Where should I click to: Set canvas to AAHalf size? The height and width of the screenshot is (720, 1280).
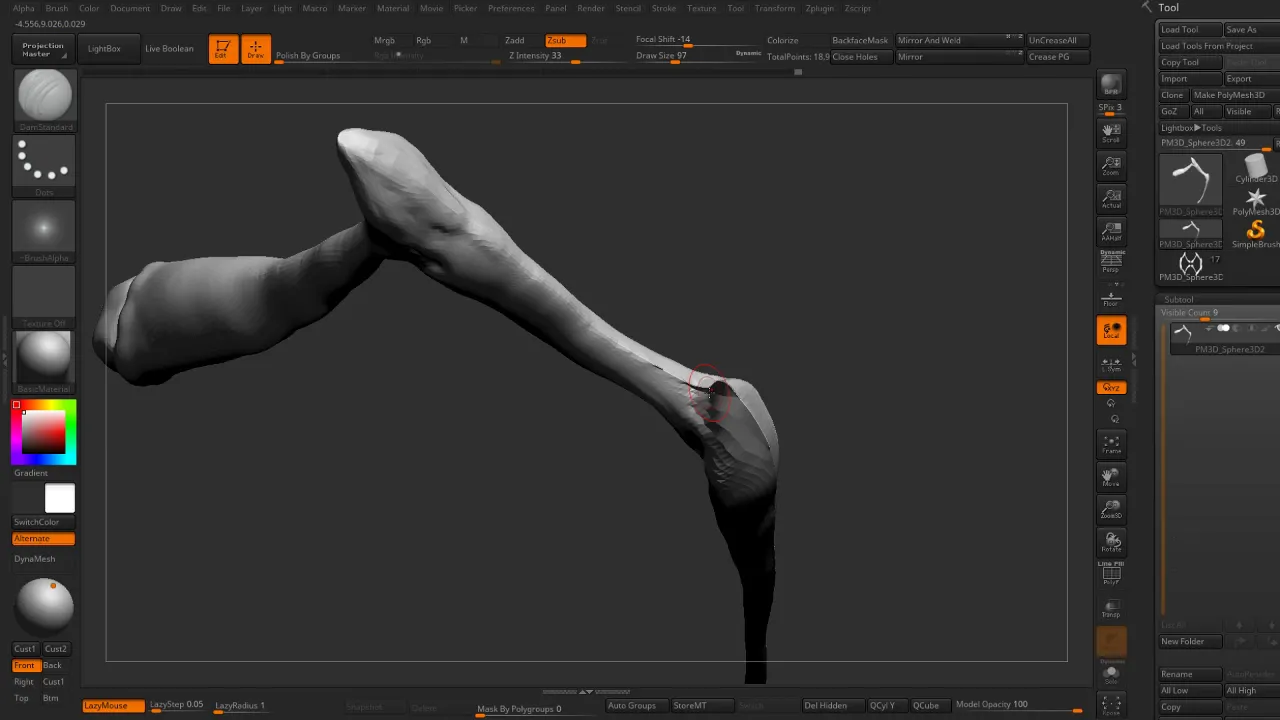pos(1111,231)
